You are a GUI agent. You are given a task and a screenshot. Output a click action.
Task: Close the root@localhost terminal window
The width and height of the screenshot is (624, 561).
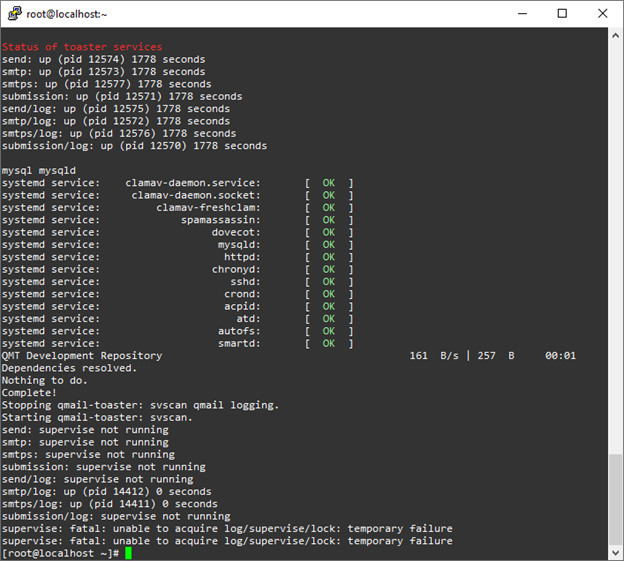pyautogui.click(x=603, y=14)
